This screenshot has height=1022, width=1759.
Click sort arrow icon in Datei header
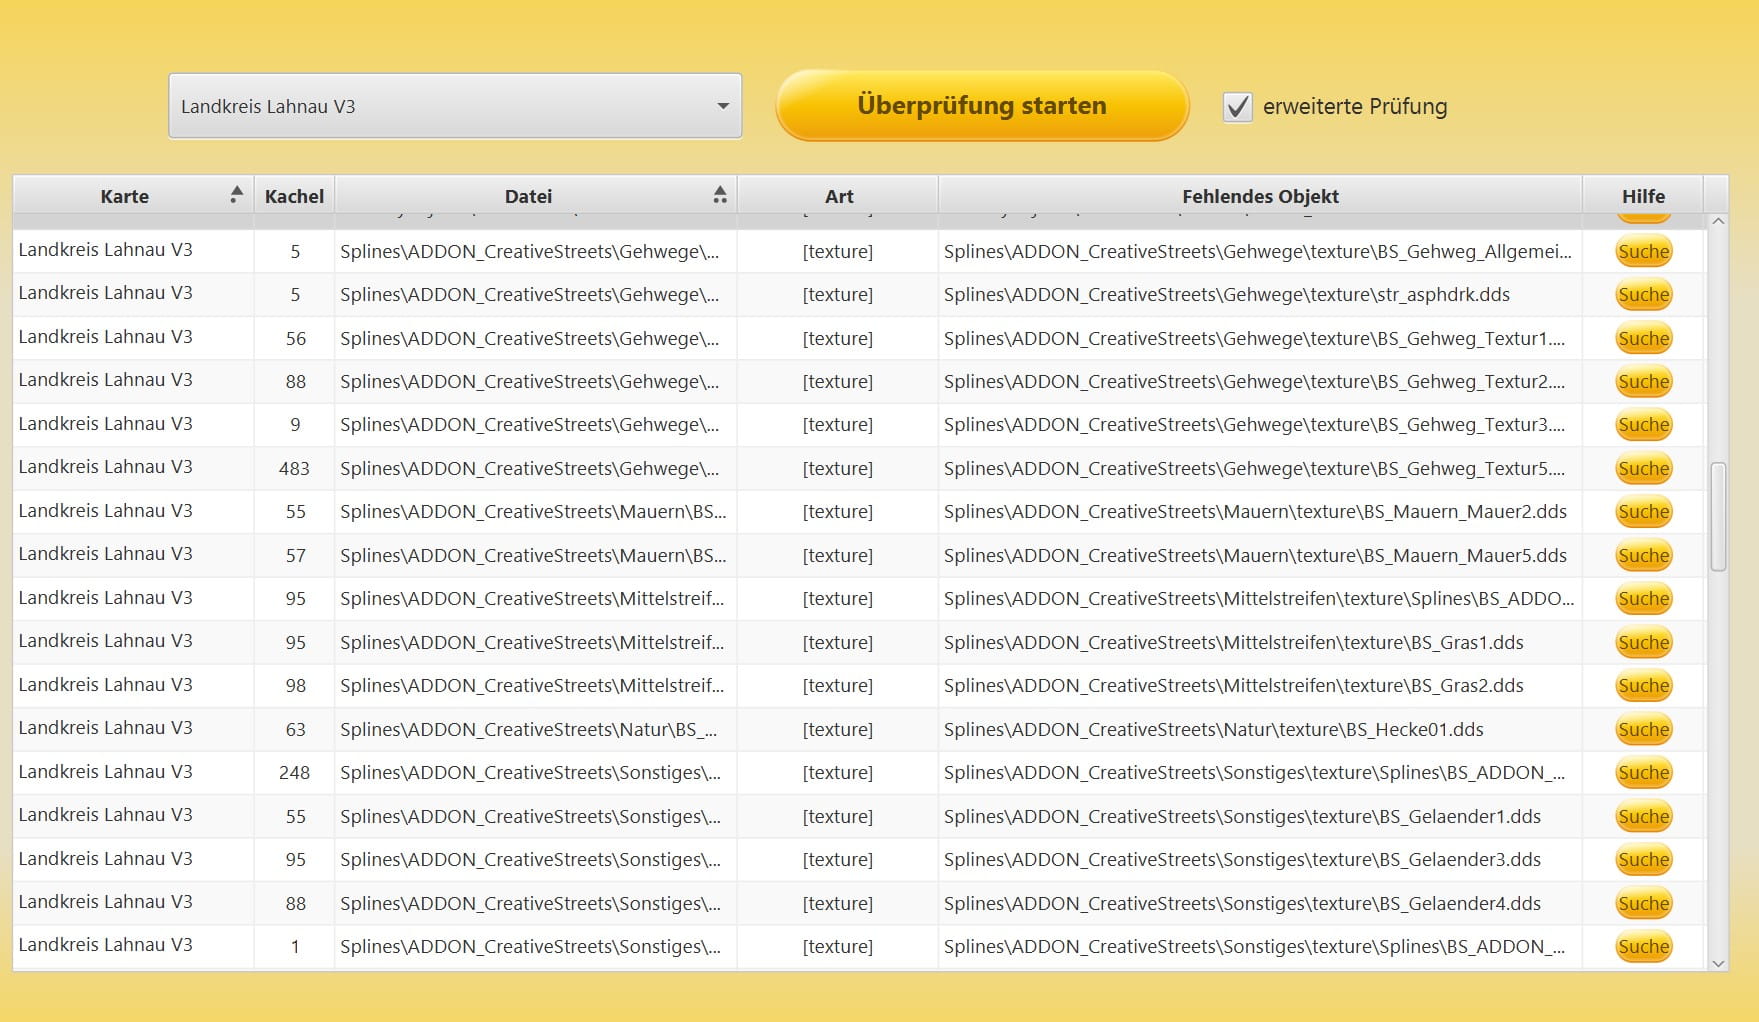[719, 195]
